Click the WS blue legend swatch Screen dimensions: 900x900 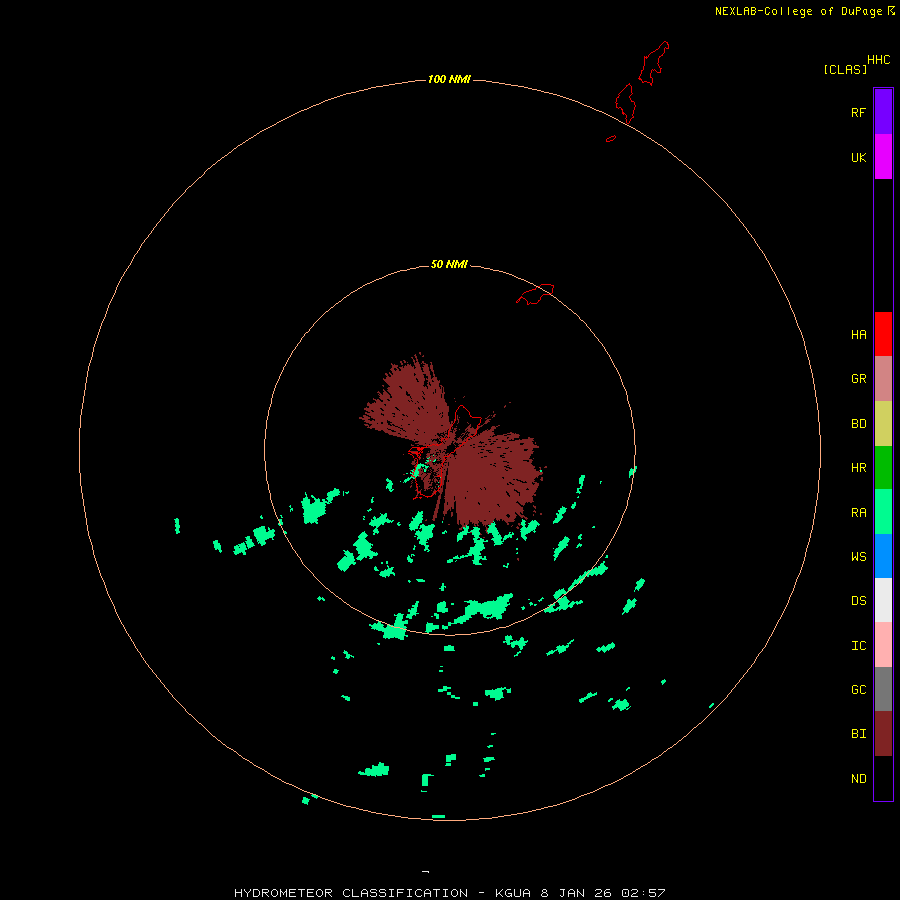tap(883, 556)
